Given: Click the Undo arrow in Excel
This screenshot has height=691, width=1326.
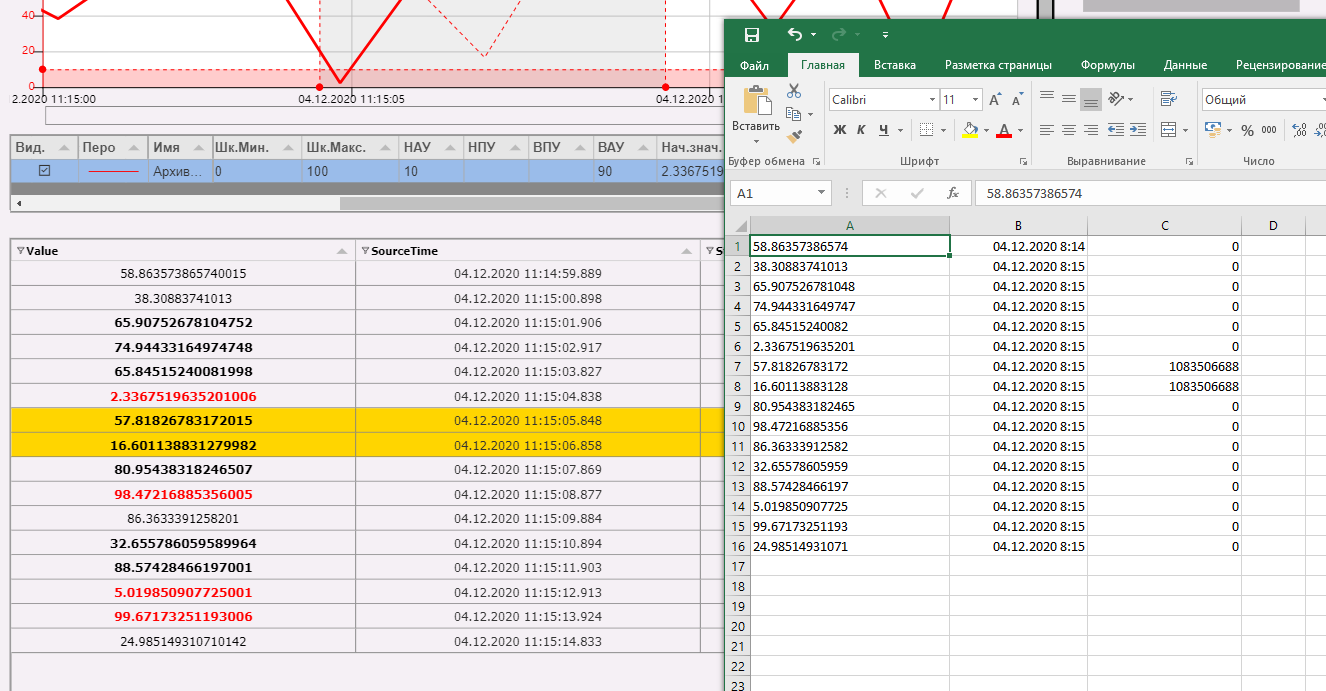Looking at the screenshot, I should coord(794,35).
